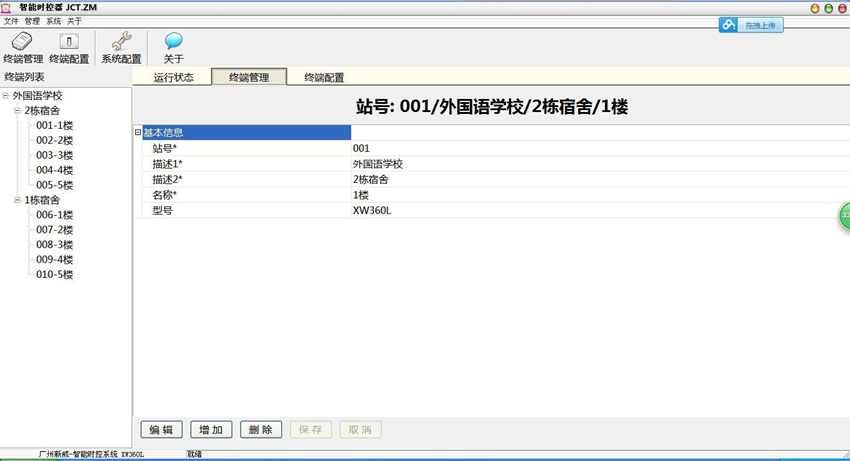
Task: Collapse the 1栋宿舍 tree branch
Action: [x=17, y=200]
